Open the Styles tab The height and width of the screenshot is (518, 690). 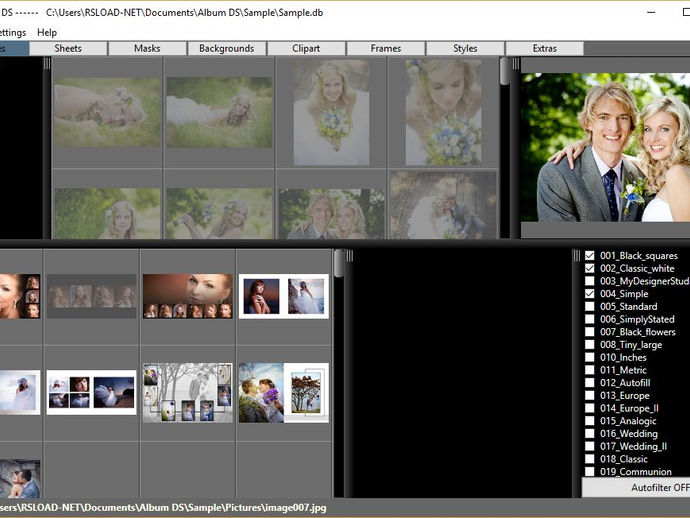(465, 48)
